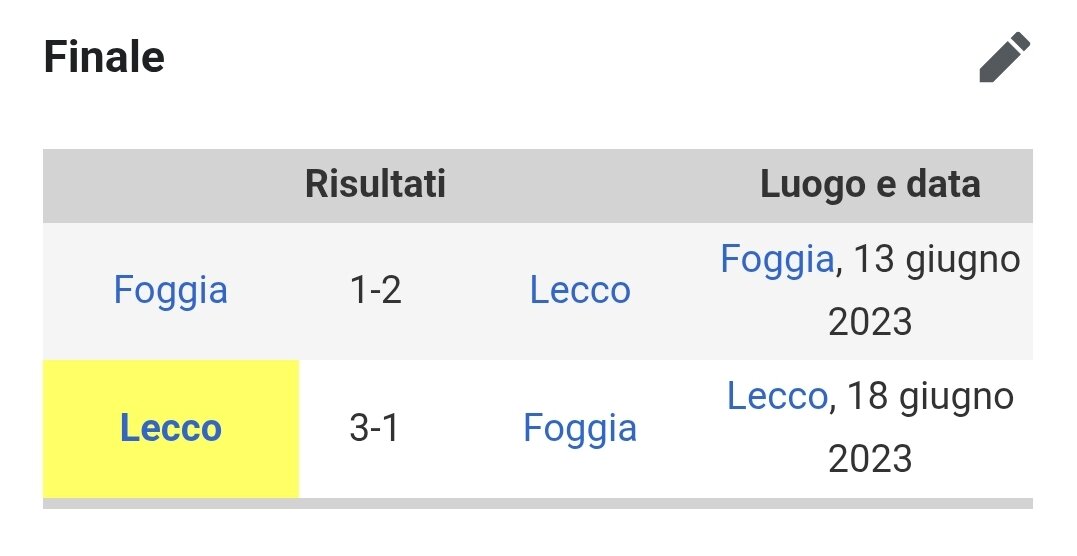Click the 2023 text under 18 giugno

coord(870,459)
